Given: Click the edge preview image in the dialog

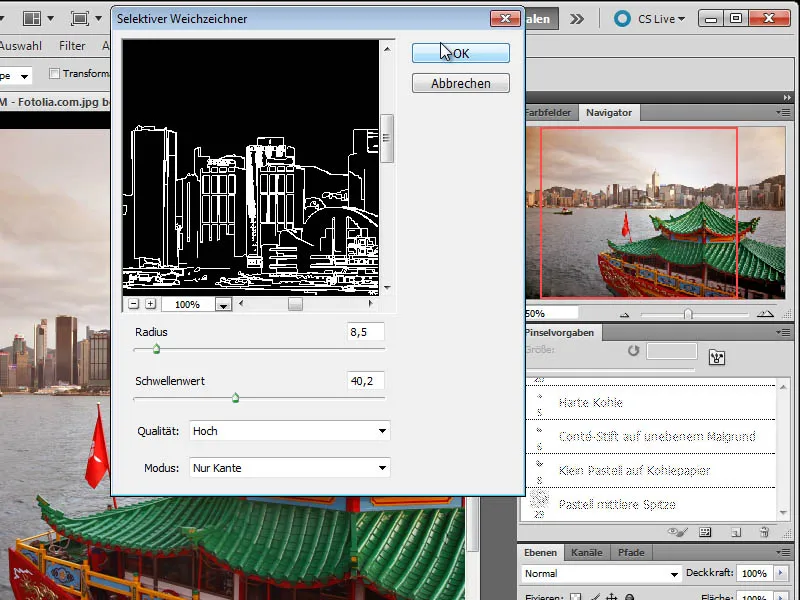Looking at the screenshot, I should (x=251, y=167).
